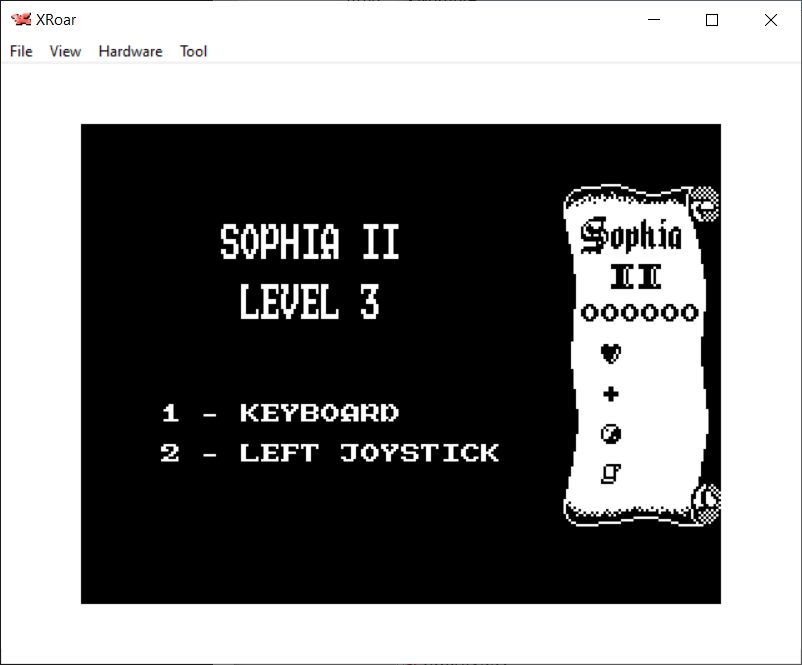Click the XRoar app icon in title bar
802x665 pixels.
(x=21, y=20)
